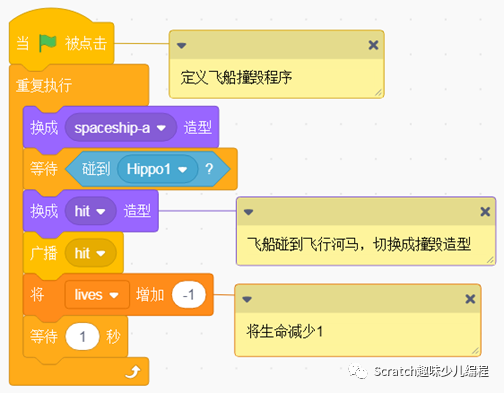The image size is (504, 393).
Task: Click the '增加' label in lives block
Action: point(150,295)
